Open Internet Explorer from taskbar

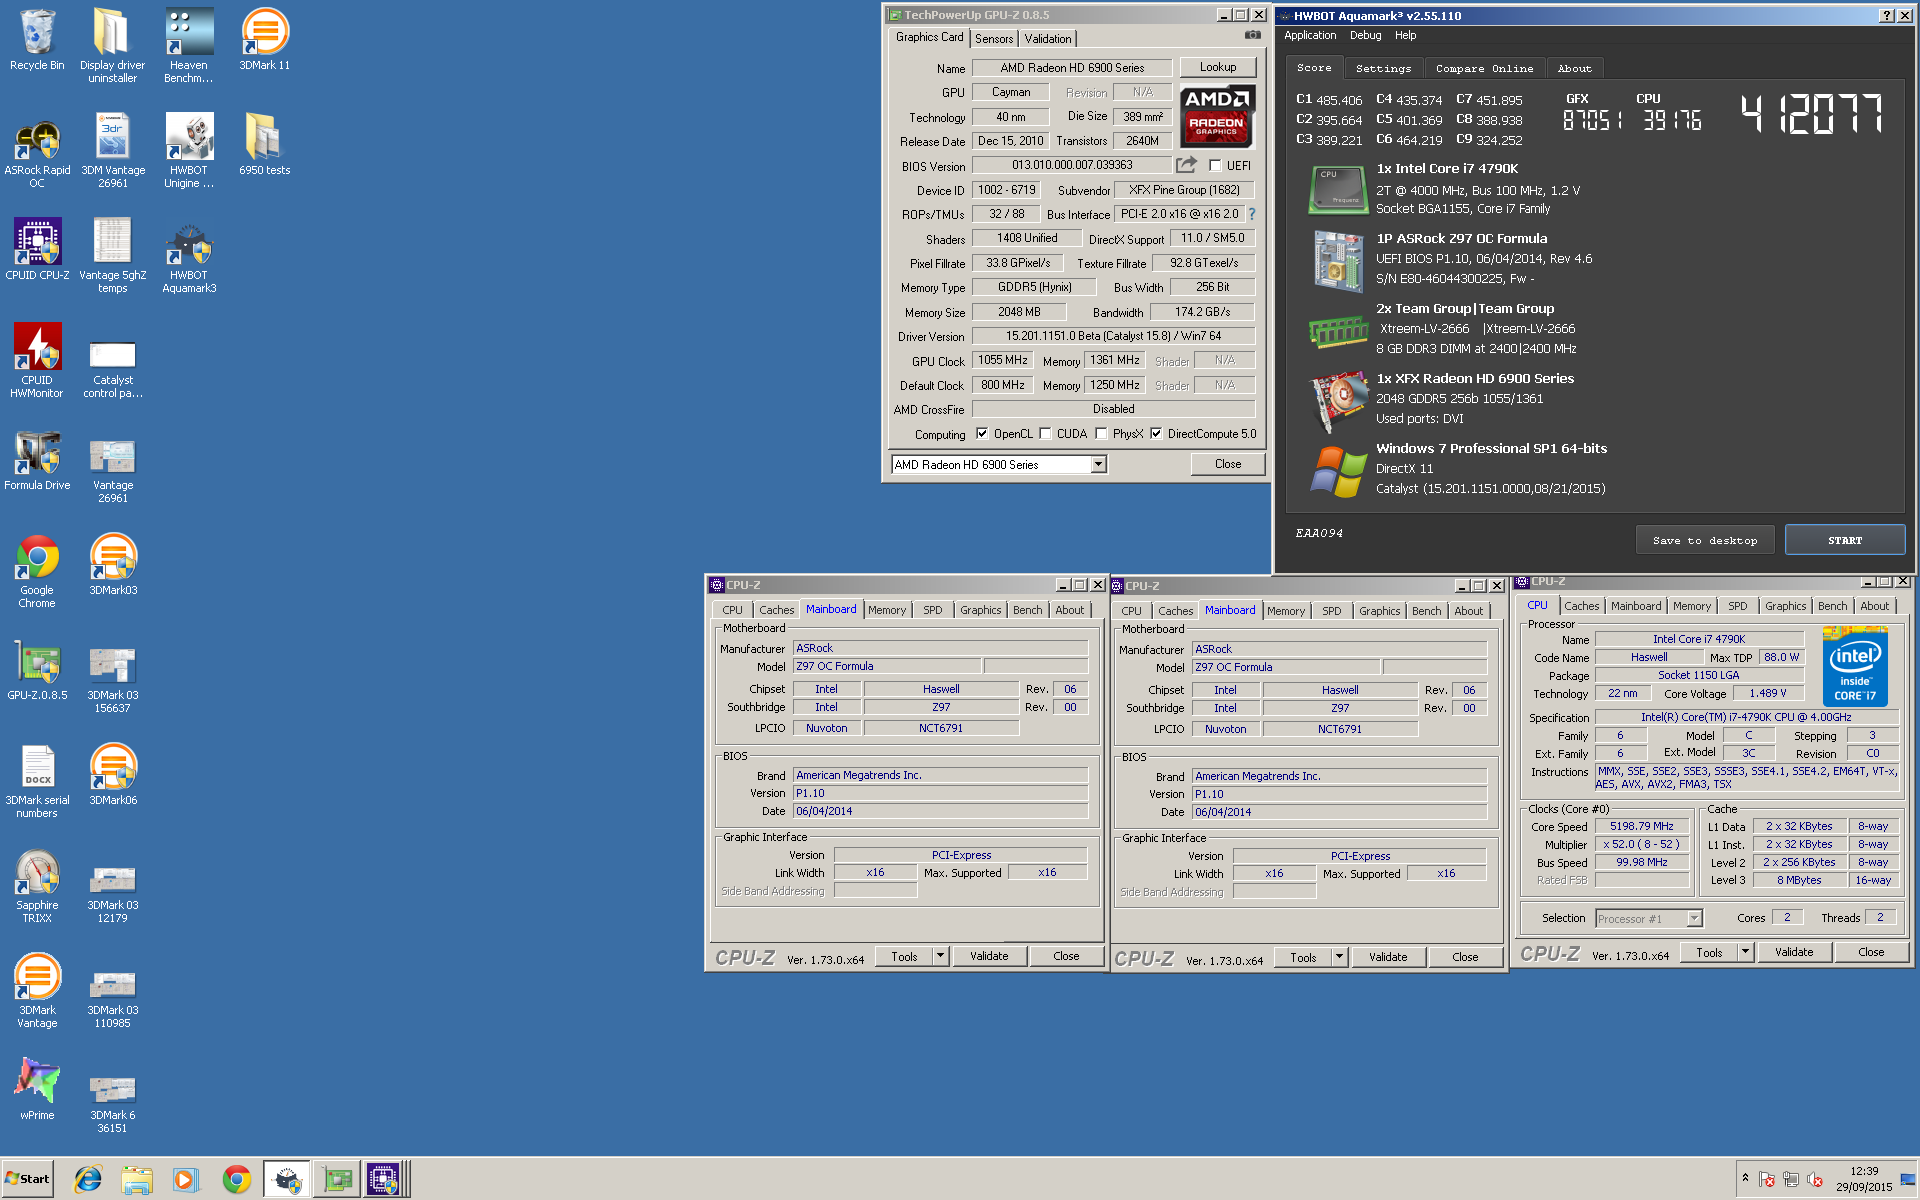(88, 1179)
